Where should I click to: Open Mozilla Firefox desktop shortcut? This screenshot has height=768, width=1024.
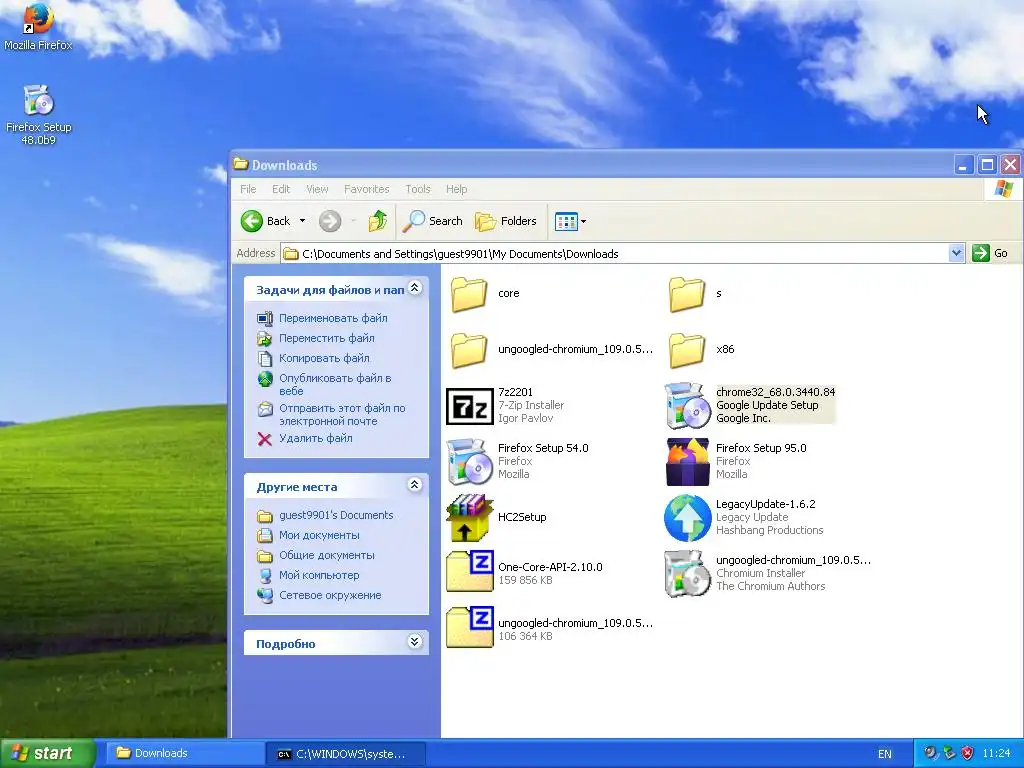click(x=38, y=26)
